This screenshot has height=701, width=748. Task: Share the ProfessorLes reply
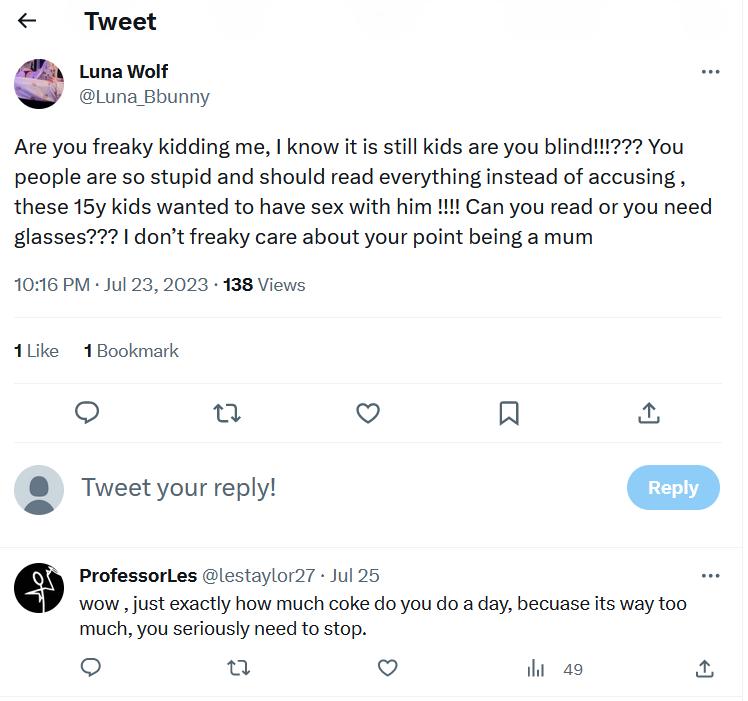coord(704,668)
